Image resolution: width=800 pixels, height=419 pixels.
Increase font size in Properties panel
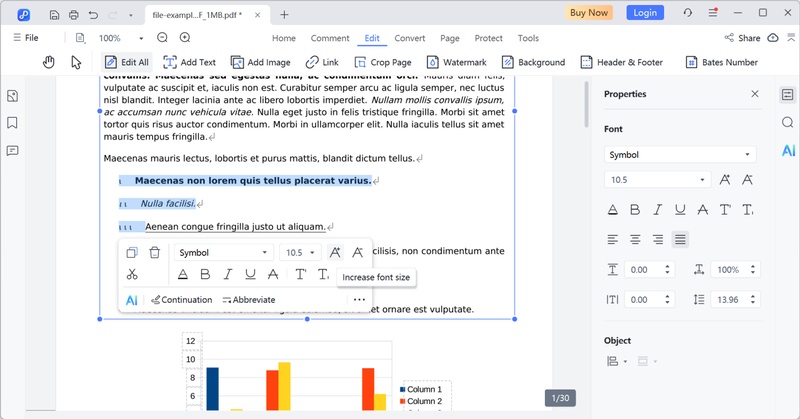[x=725, y=180]
